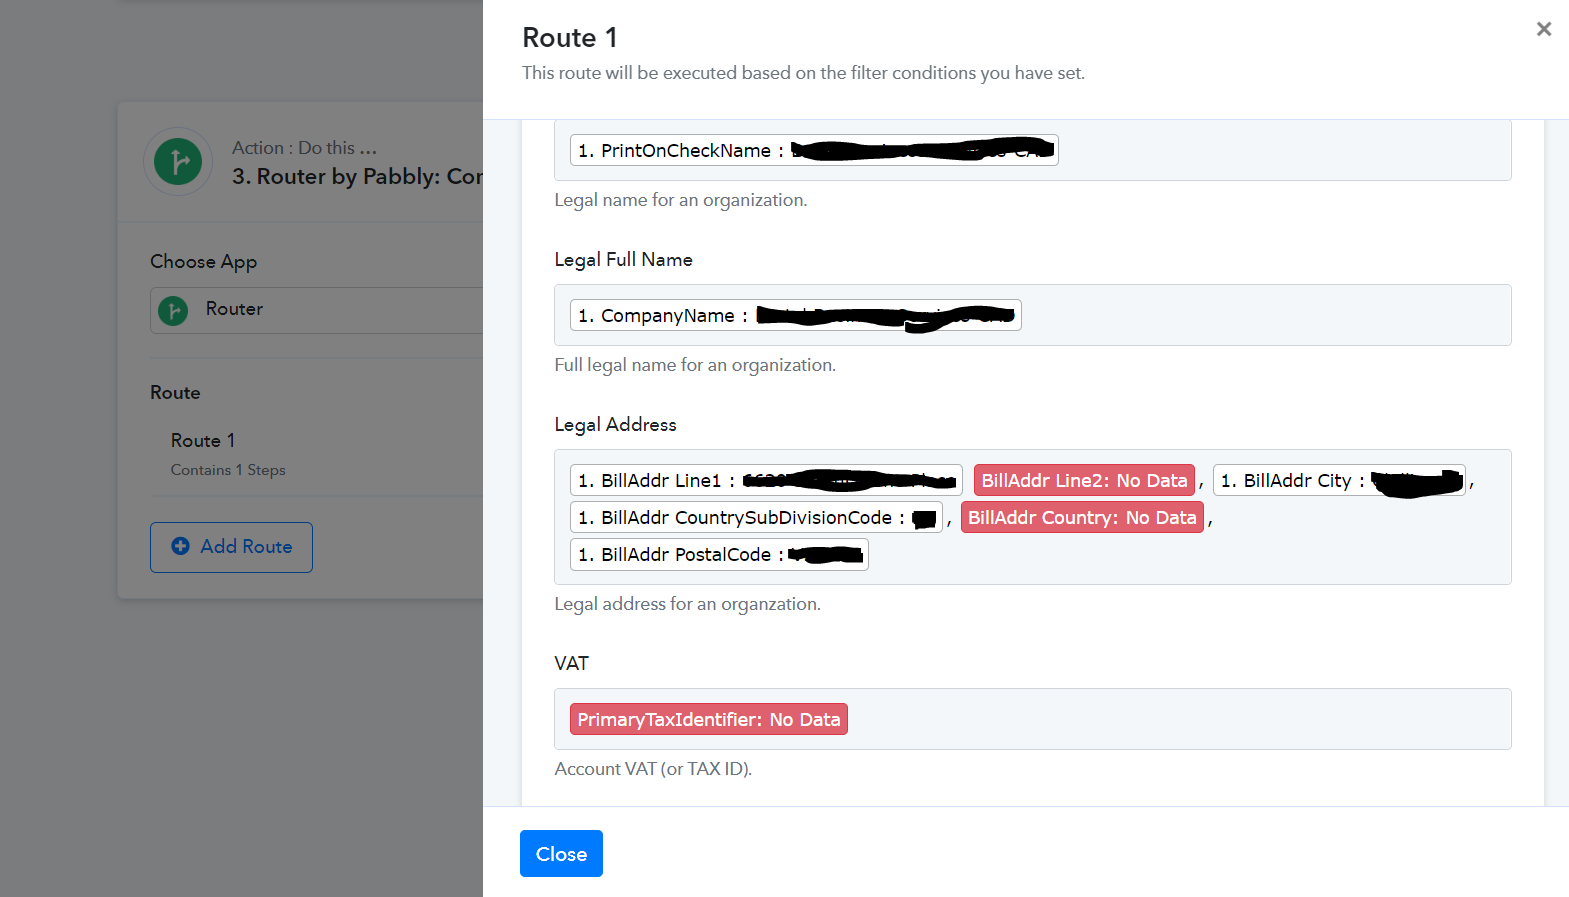Open the Router app selection field
This screenshot has height=897, width=1569.
click(316, 310)
